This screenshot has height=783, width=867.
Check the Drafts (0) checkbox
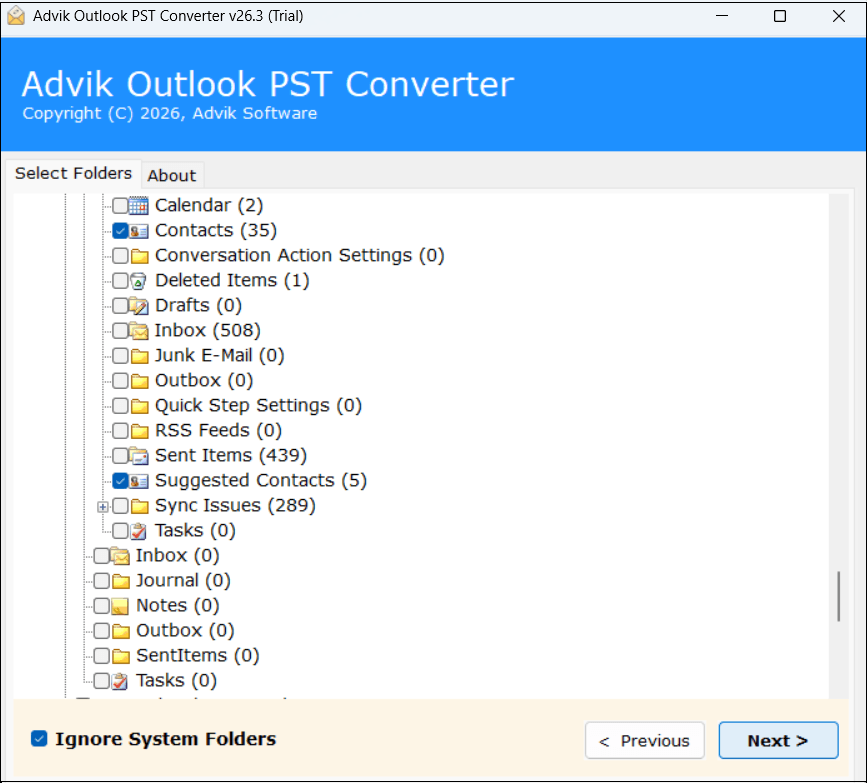pos(120,305)
